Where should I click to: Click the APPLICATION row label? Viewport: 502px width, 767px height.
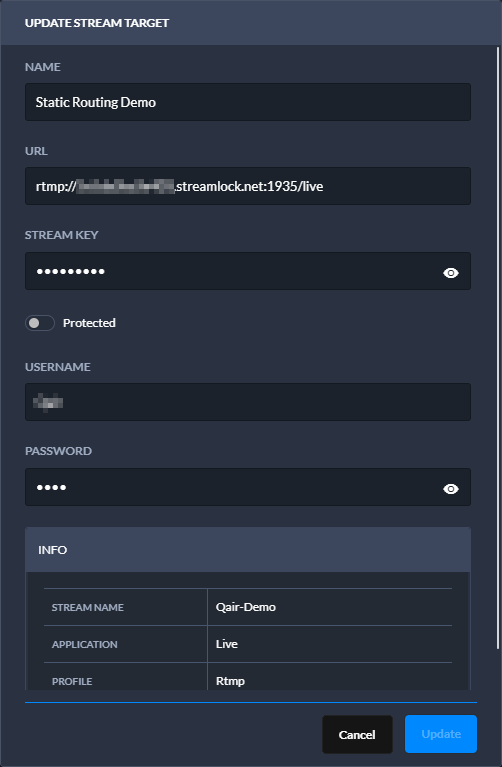[x=85, y=644]
